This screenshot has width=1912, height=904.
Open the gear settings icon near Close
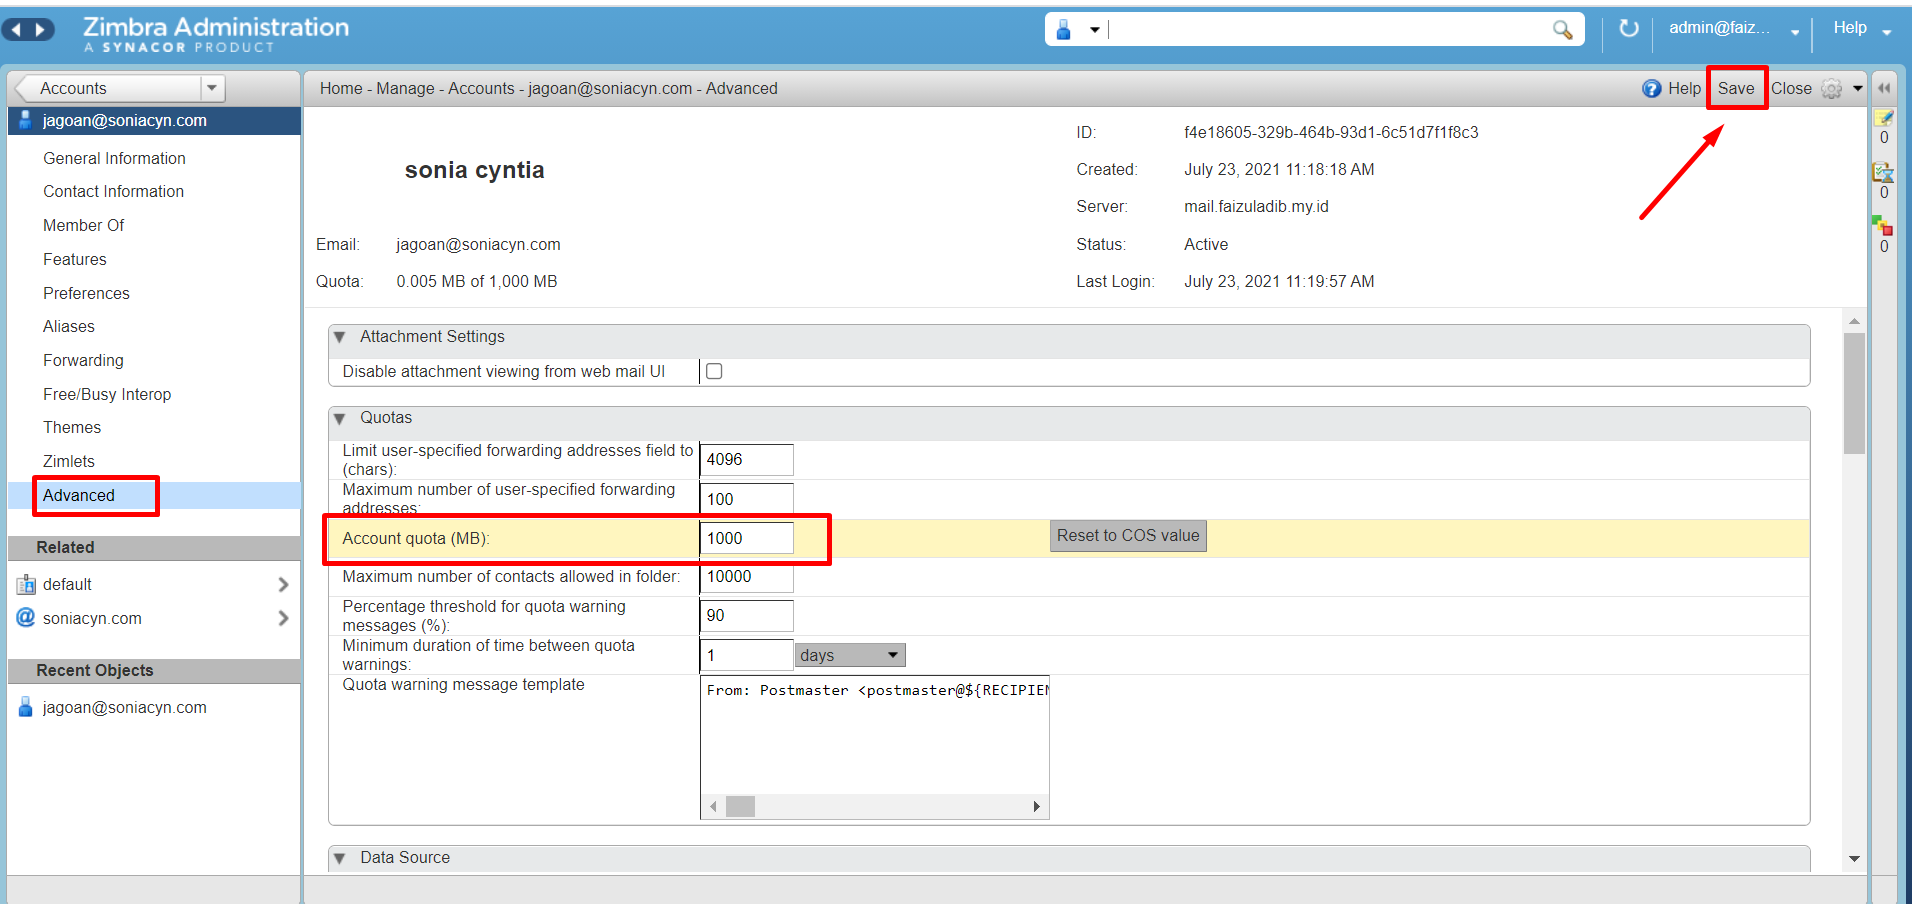pyautogui.click(x=1831, y=89)
